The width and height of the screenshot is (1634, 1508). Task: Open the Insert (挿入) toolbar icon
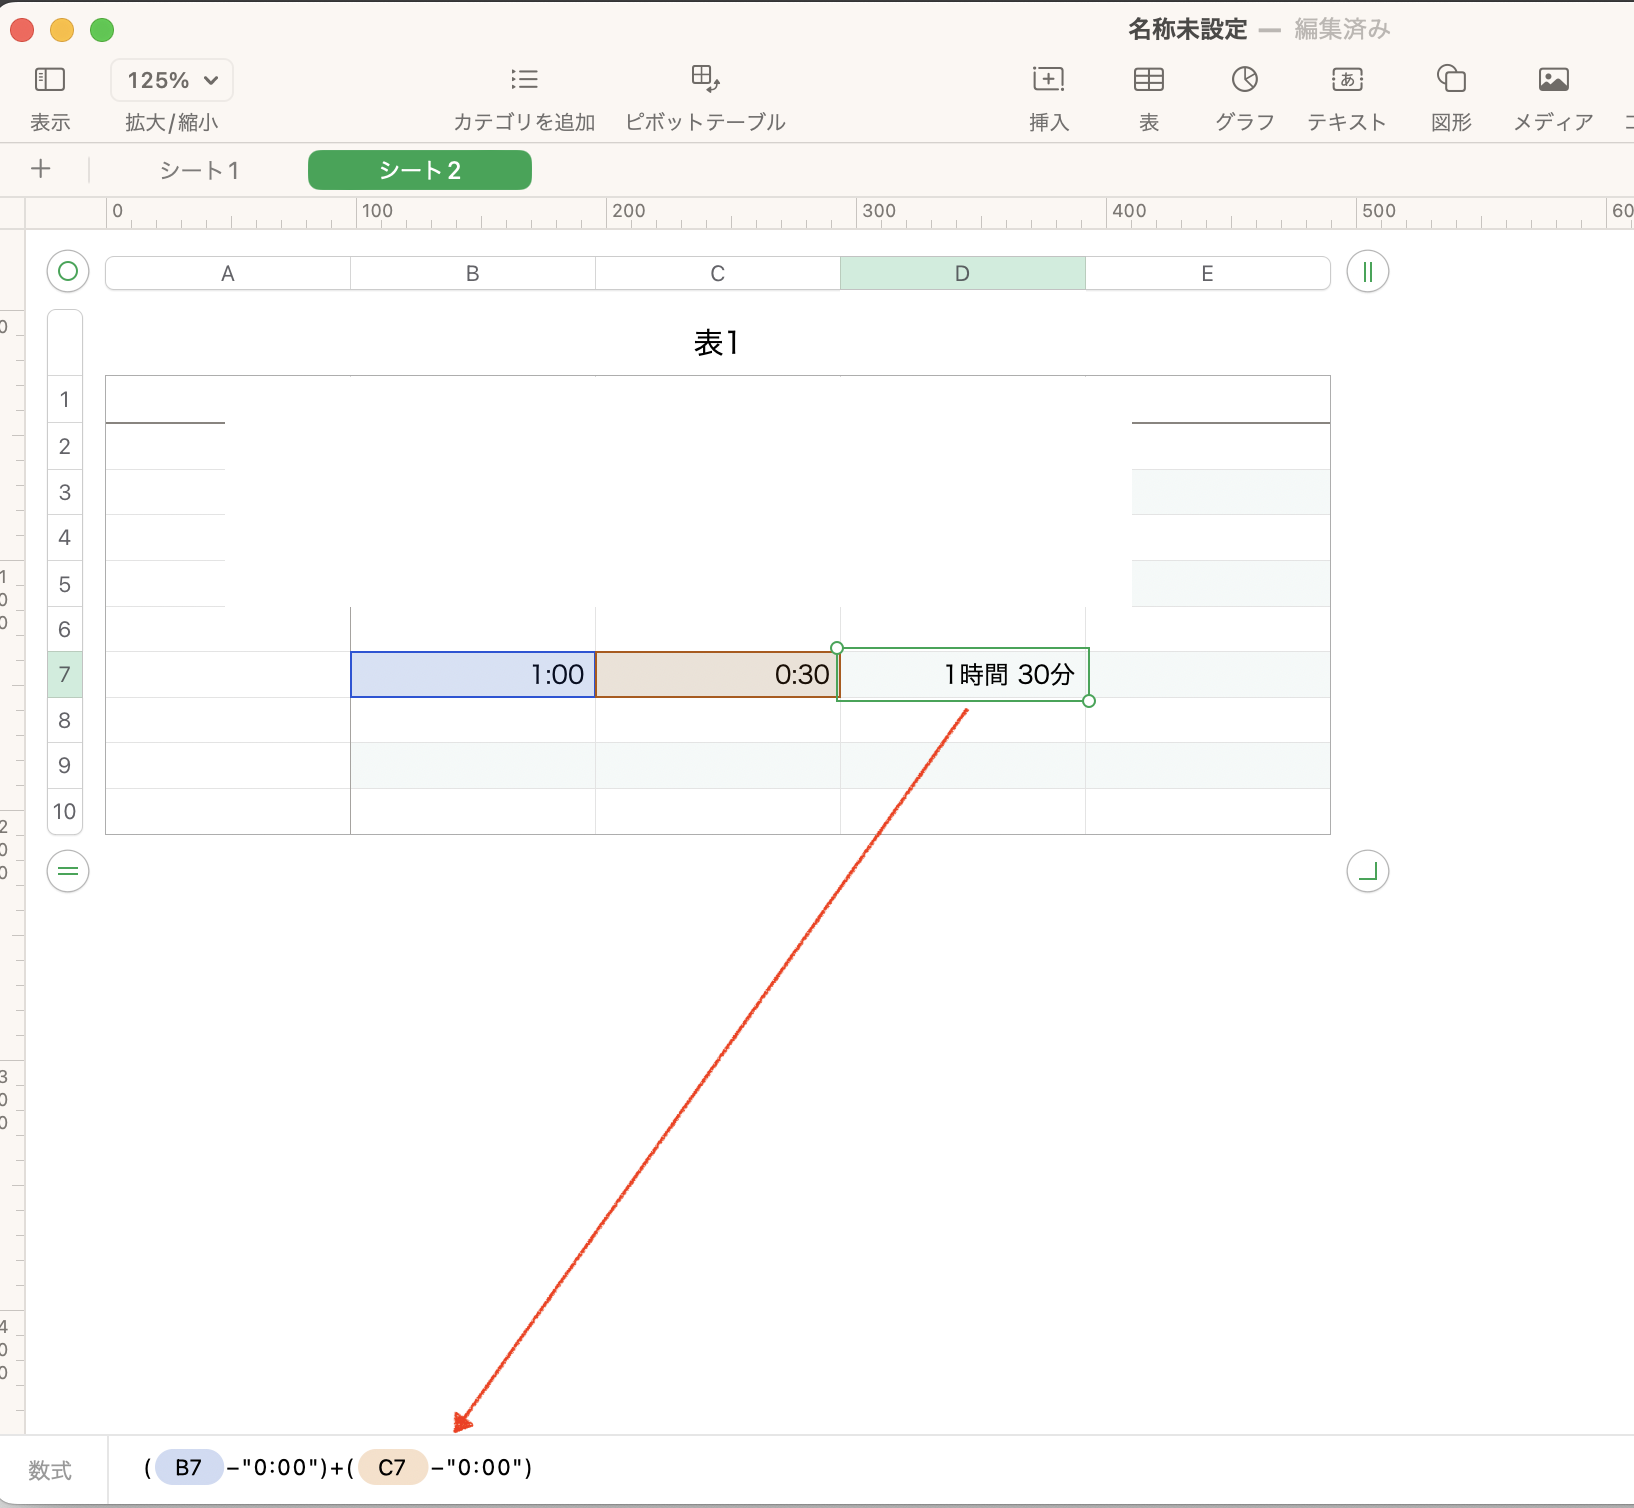(1048, 79)
